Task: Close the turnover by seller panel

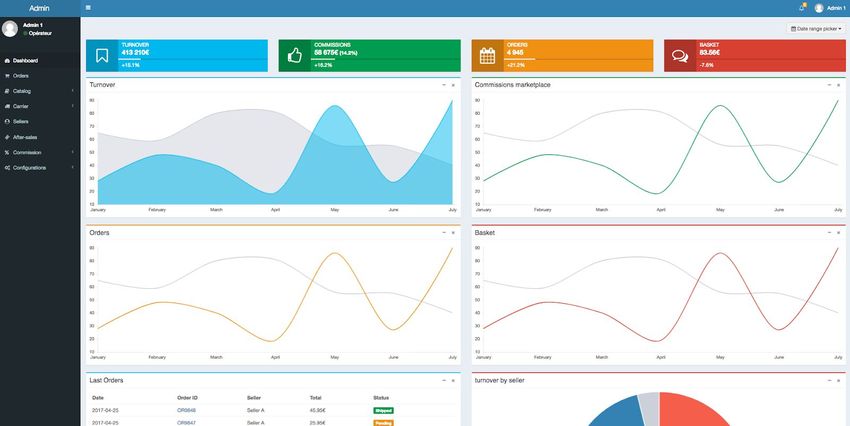Action: pos(838,380)
